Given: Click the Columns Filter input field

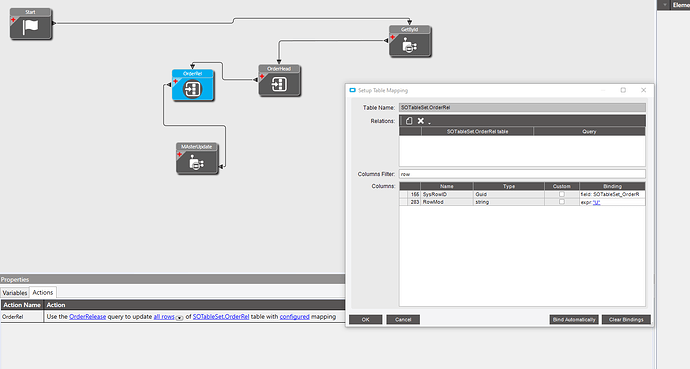Looking at the screenshot, I should (x=522, y=174).
